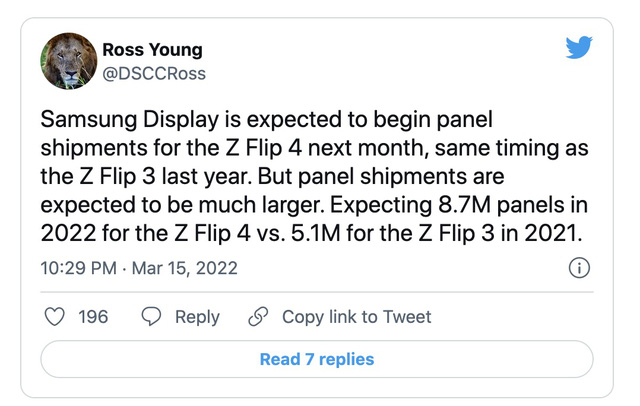This screenshot has height=406, width=640.
Task: Select Copy link to Tweet text
Action: pyautogui.click(x=356, y=317)
